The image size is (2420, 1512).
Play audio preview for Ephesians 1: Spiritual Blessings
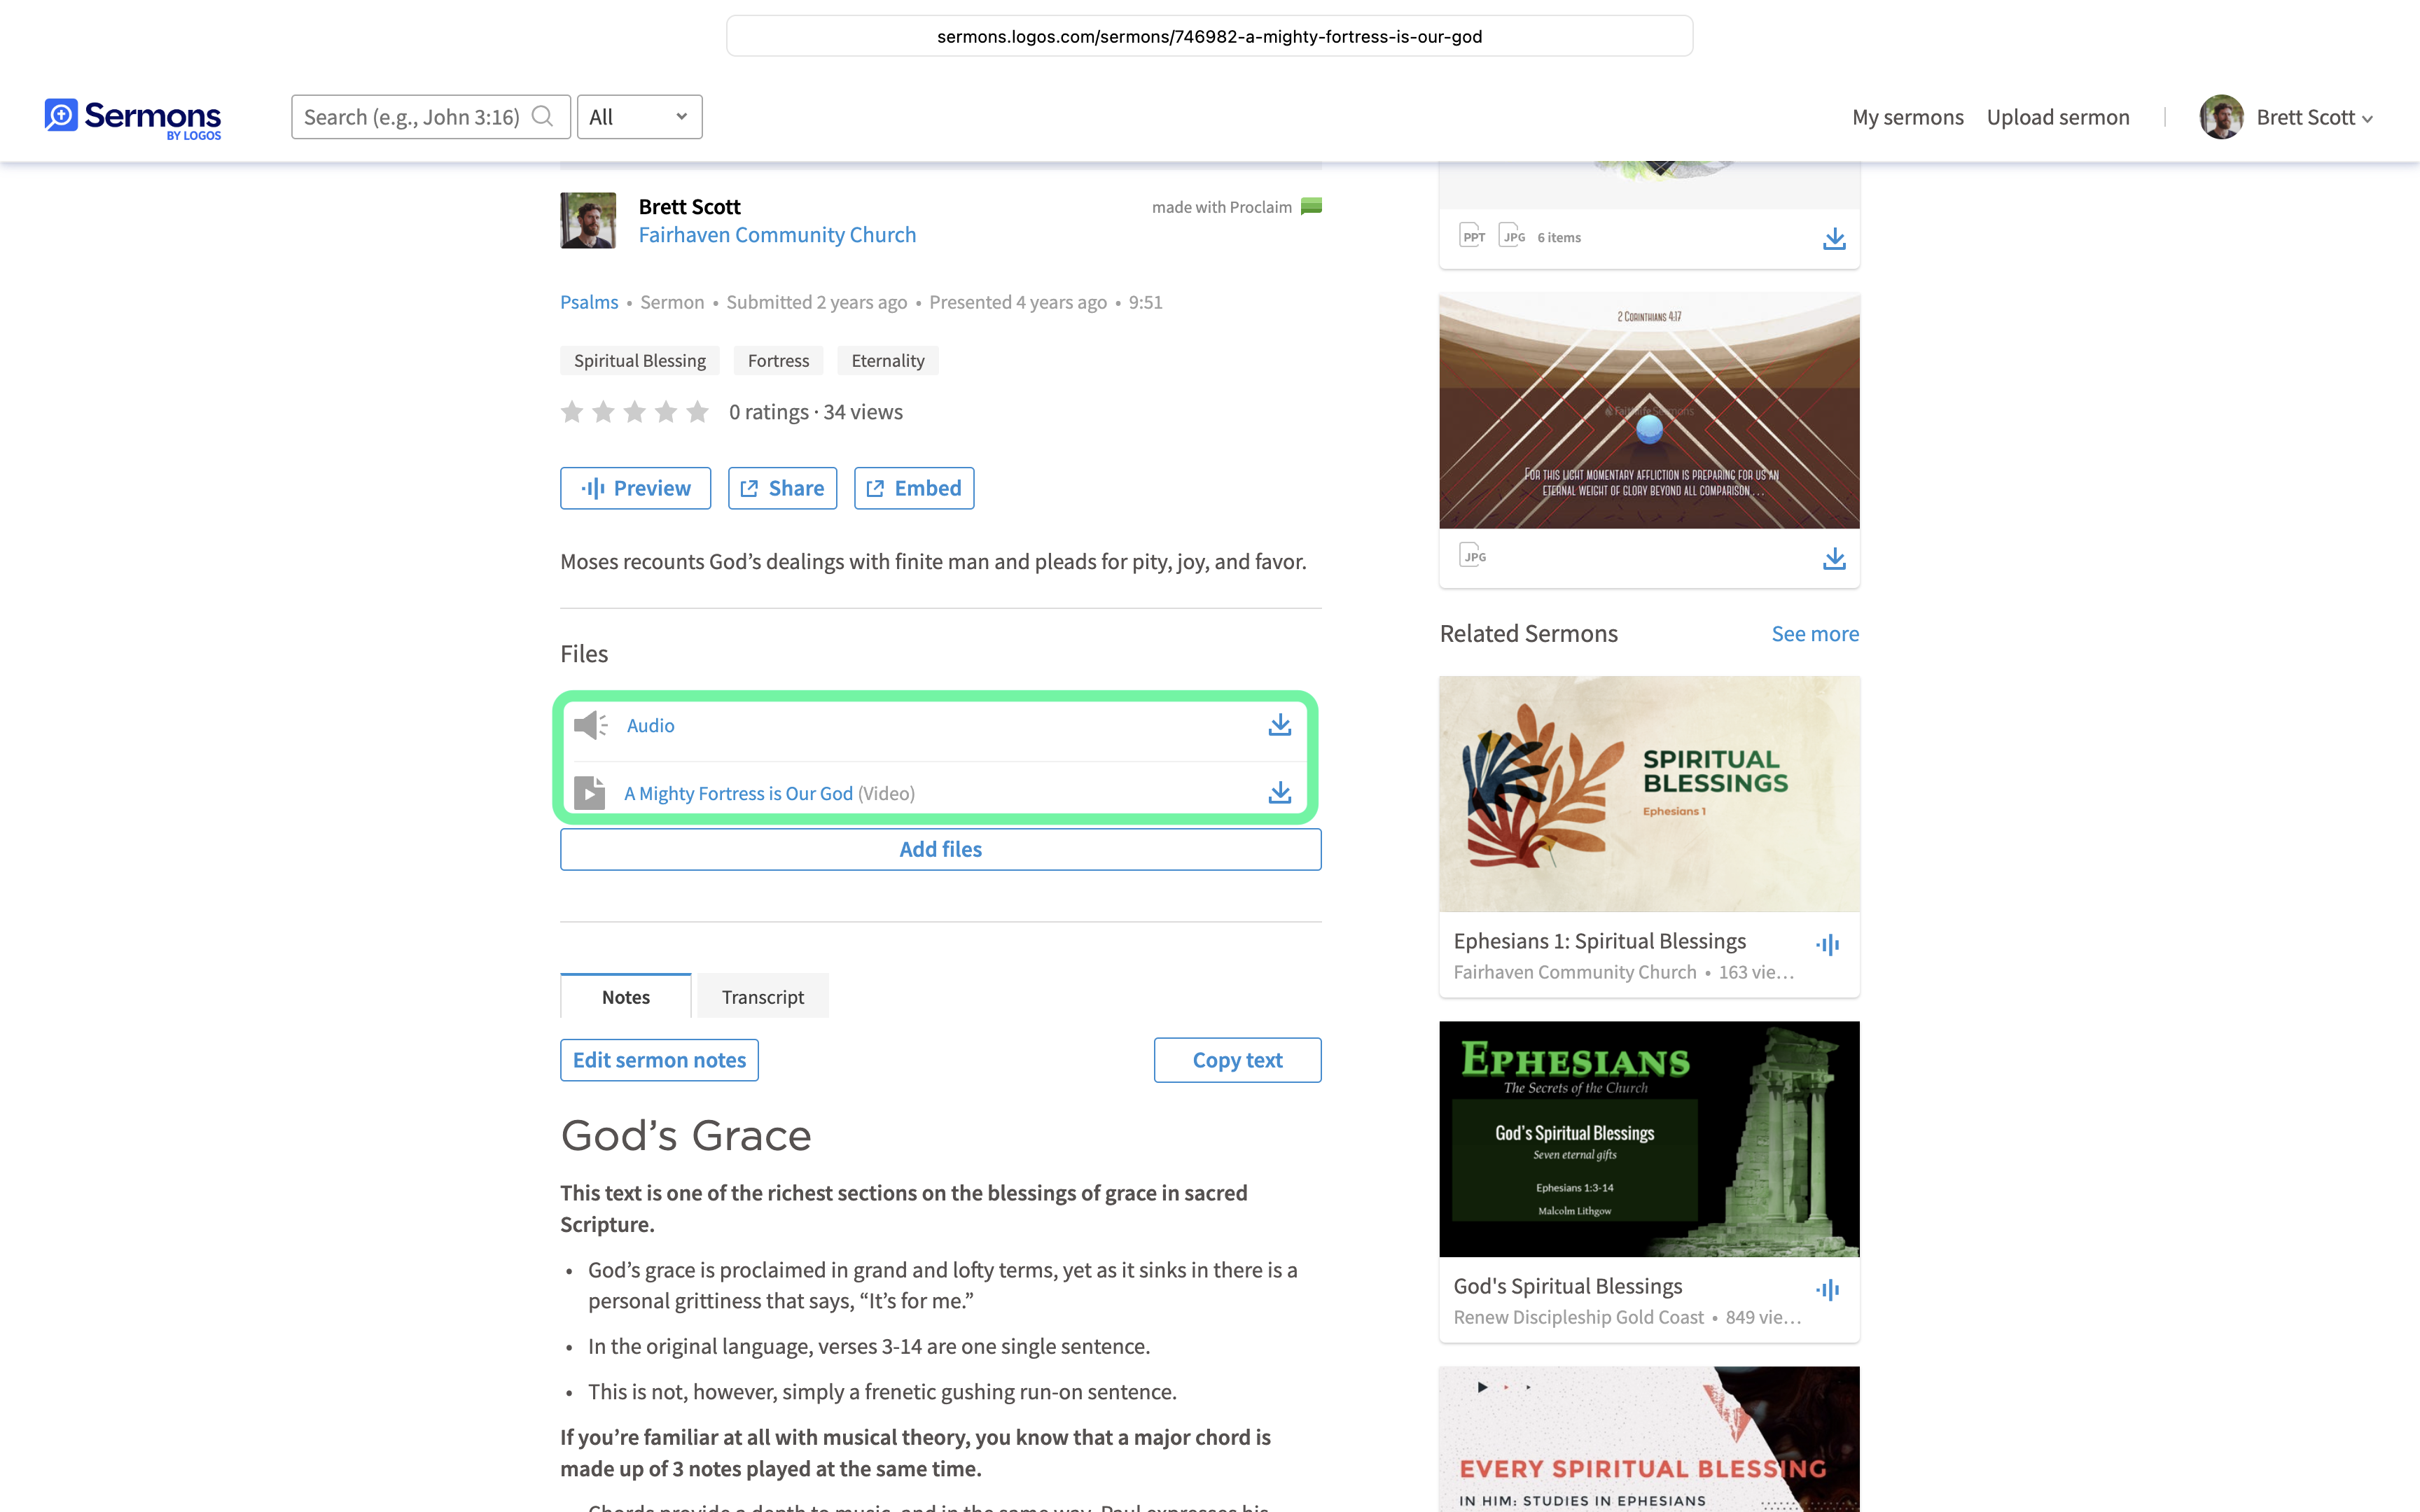(x=1827, y=944)
